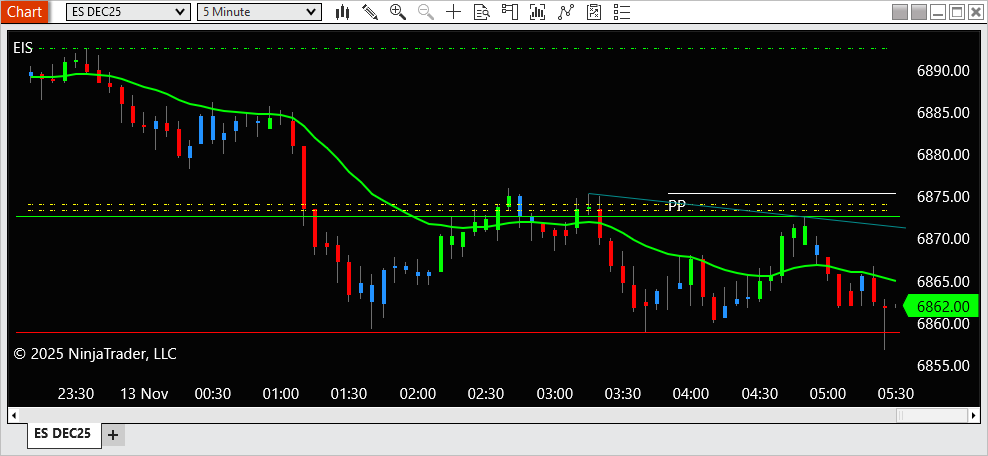
Task: Open the bar type (candlestick) selector
Action: (342, 11)
